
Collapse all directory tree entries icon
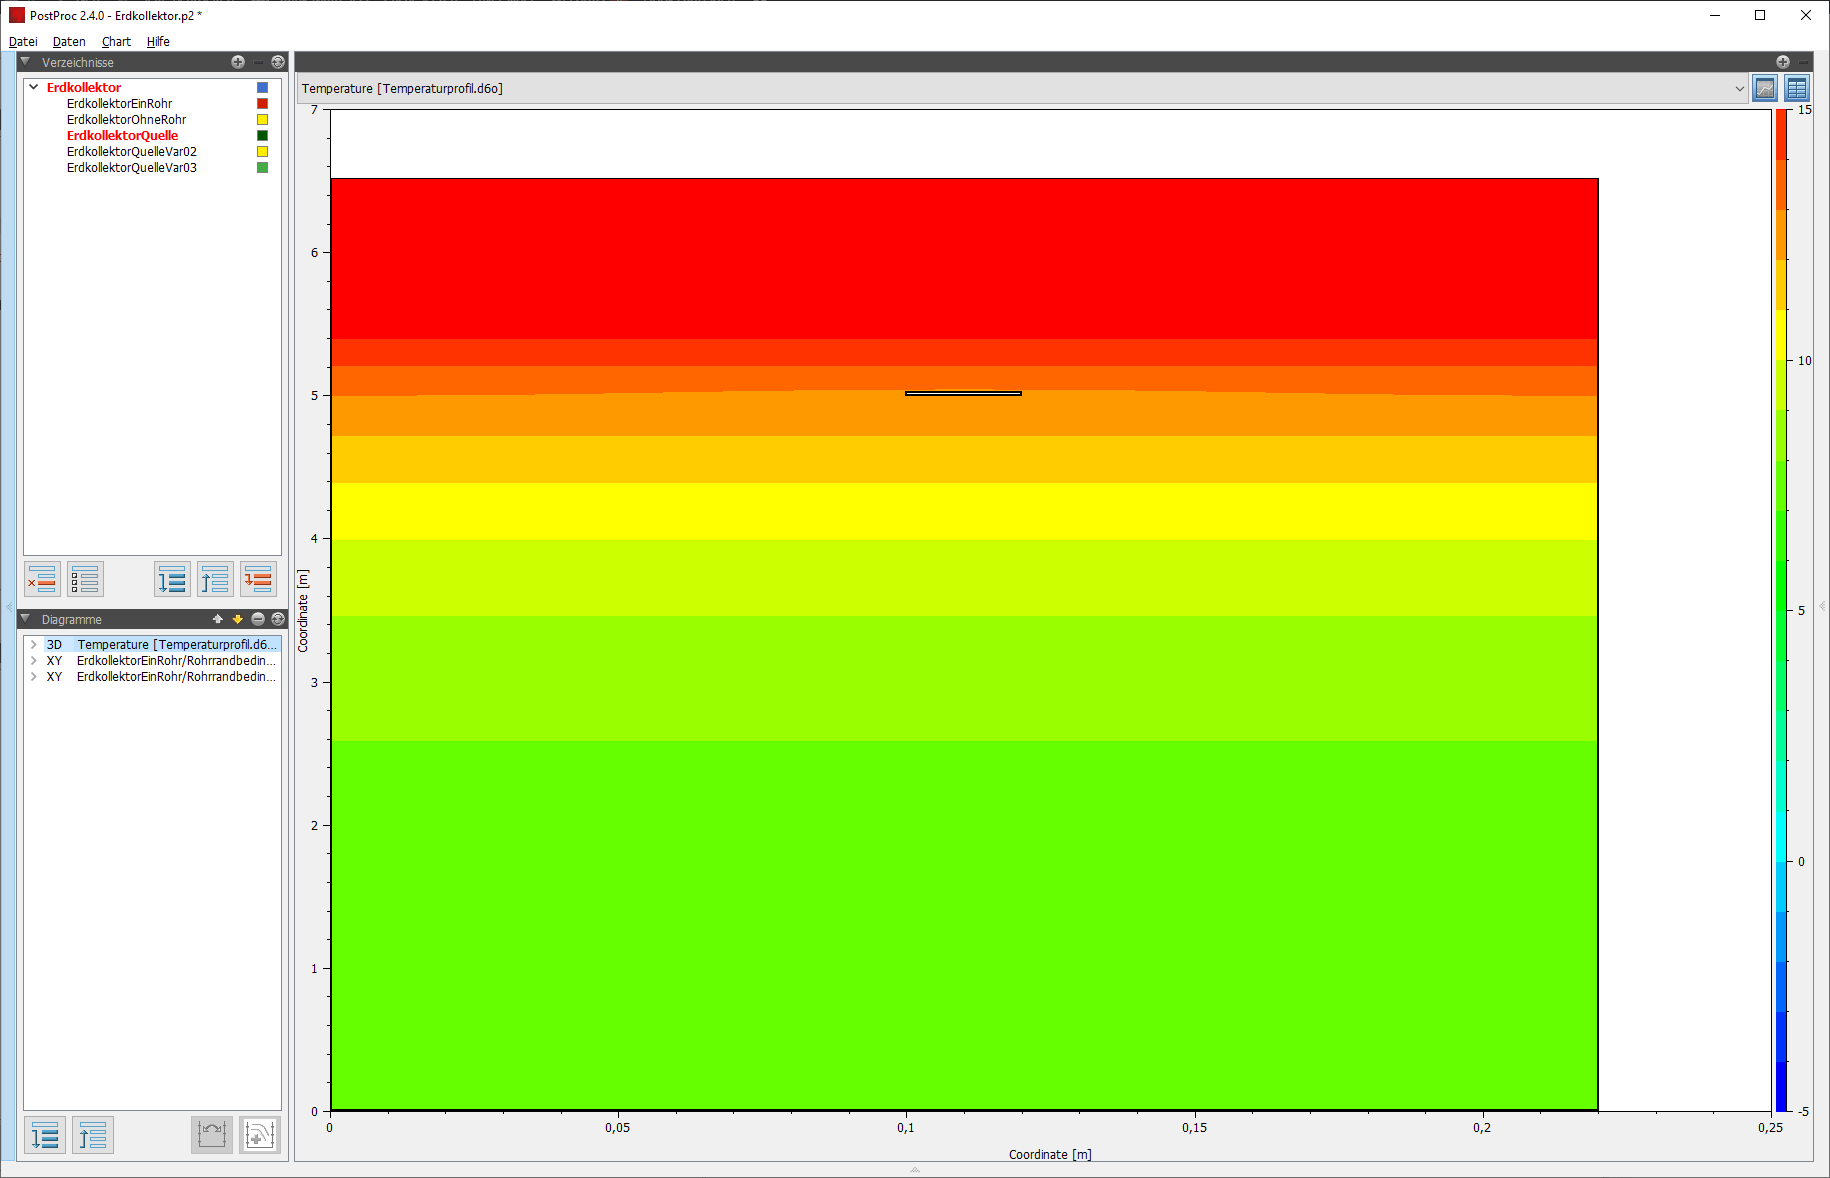215,579
